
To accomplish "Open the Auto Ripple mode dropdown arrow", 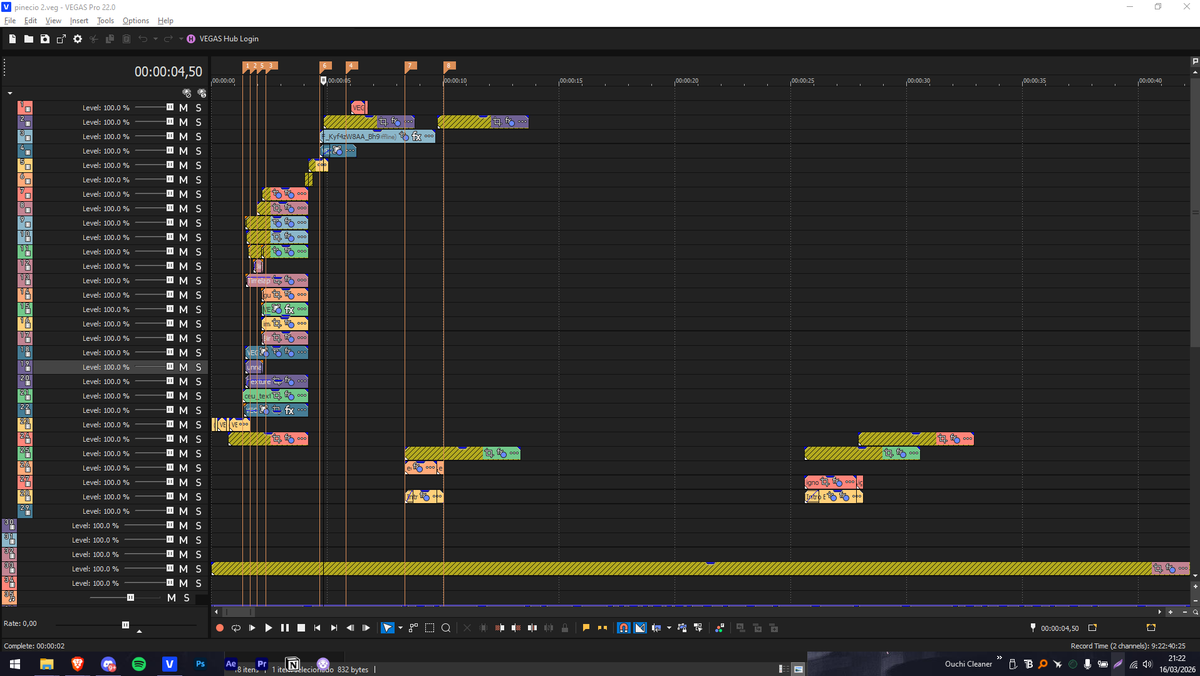I will coord(669,628).
